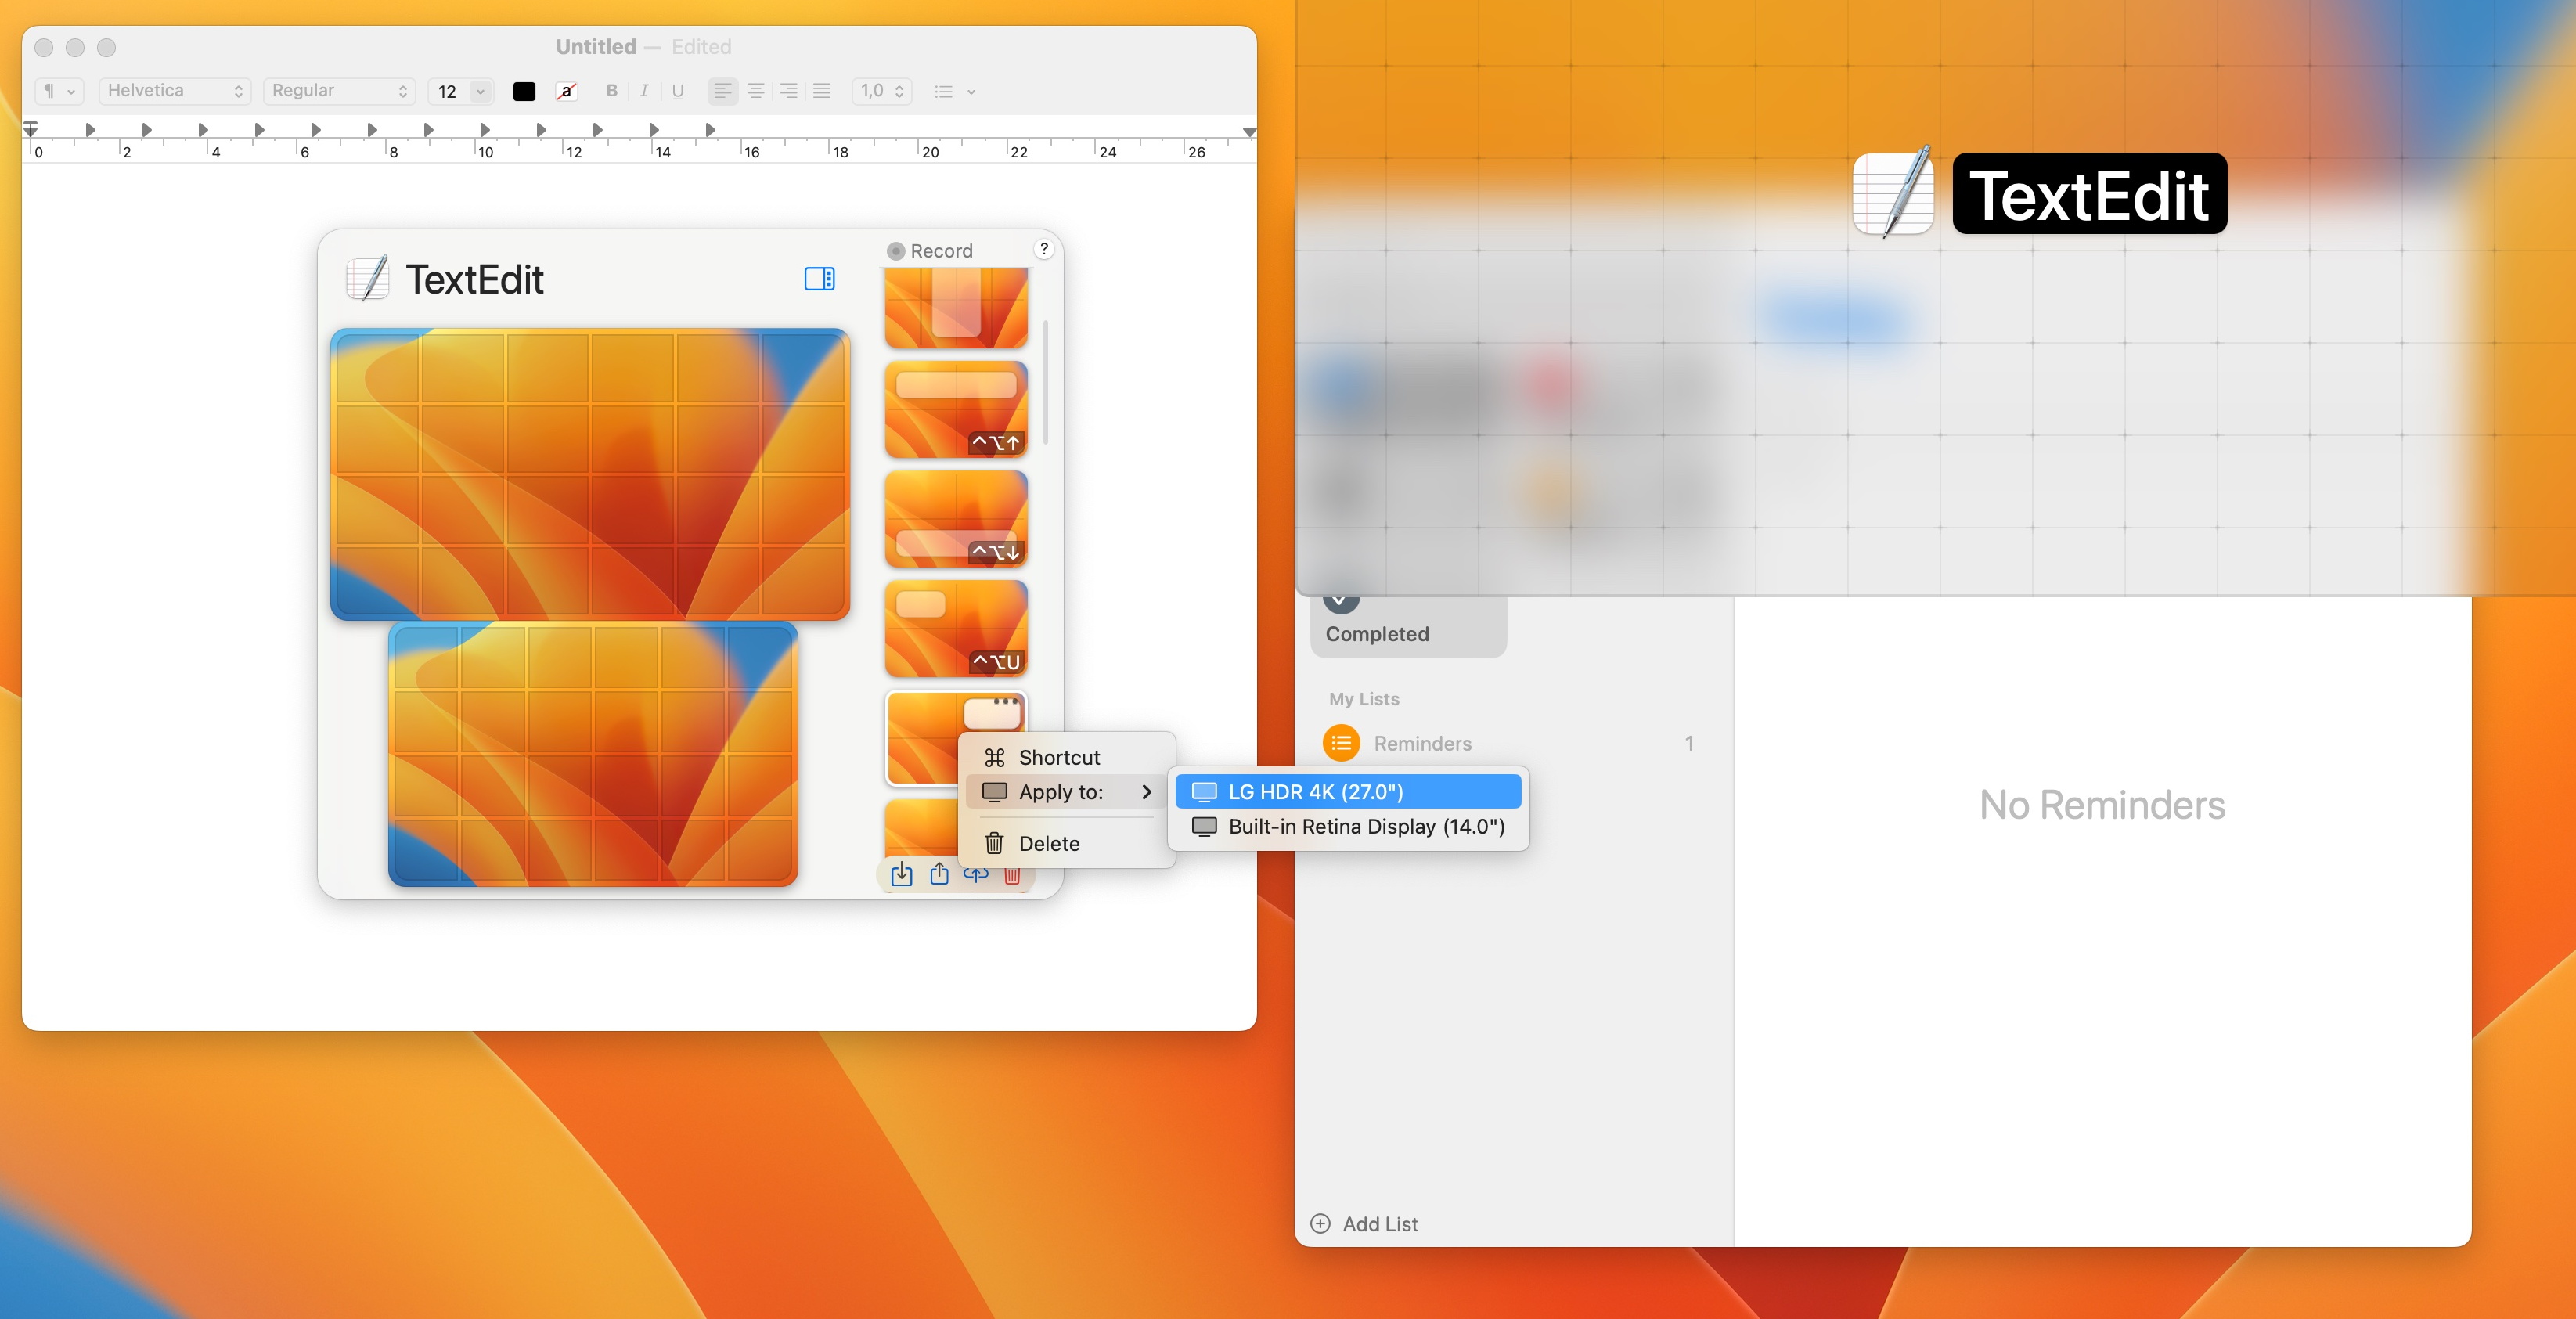Click the TextEdit app icon in overlay
The height and width of the screenshot is (1319, 2576).
click(x=1893, y=192)
